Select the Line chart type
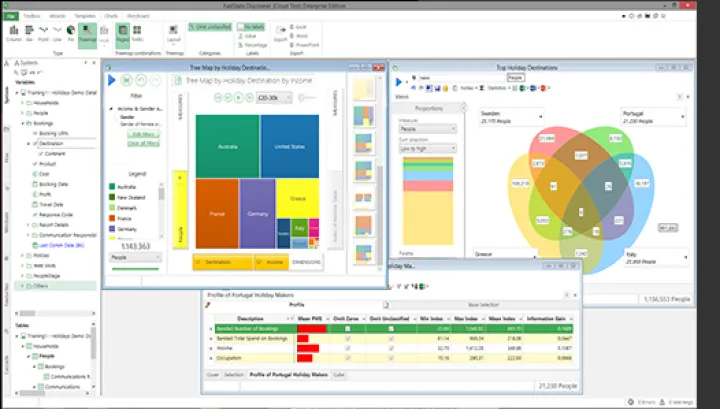Screen dimensions: 720x409 click(x=58, y=32)
